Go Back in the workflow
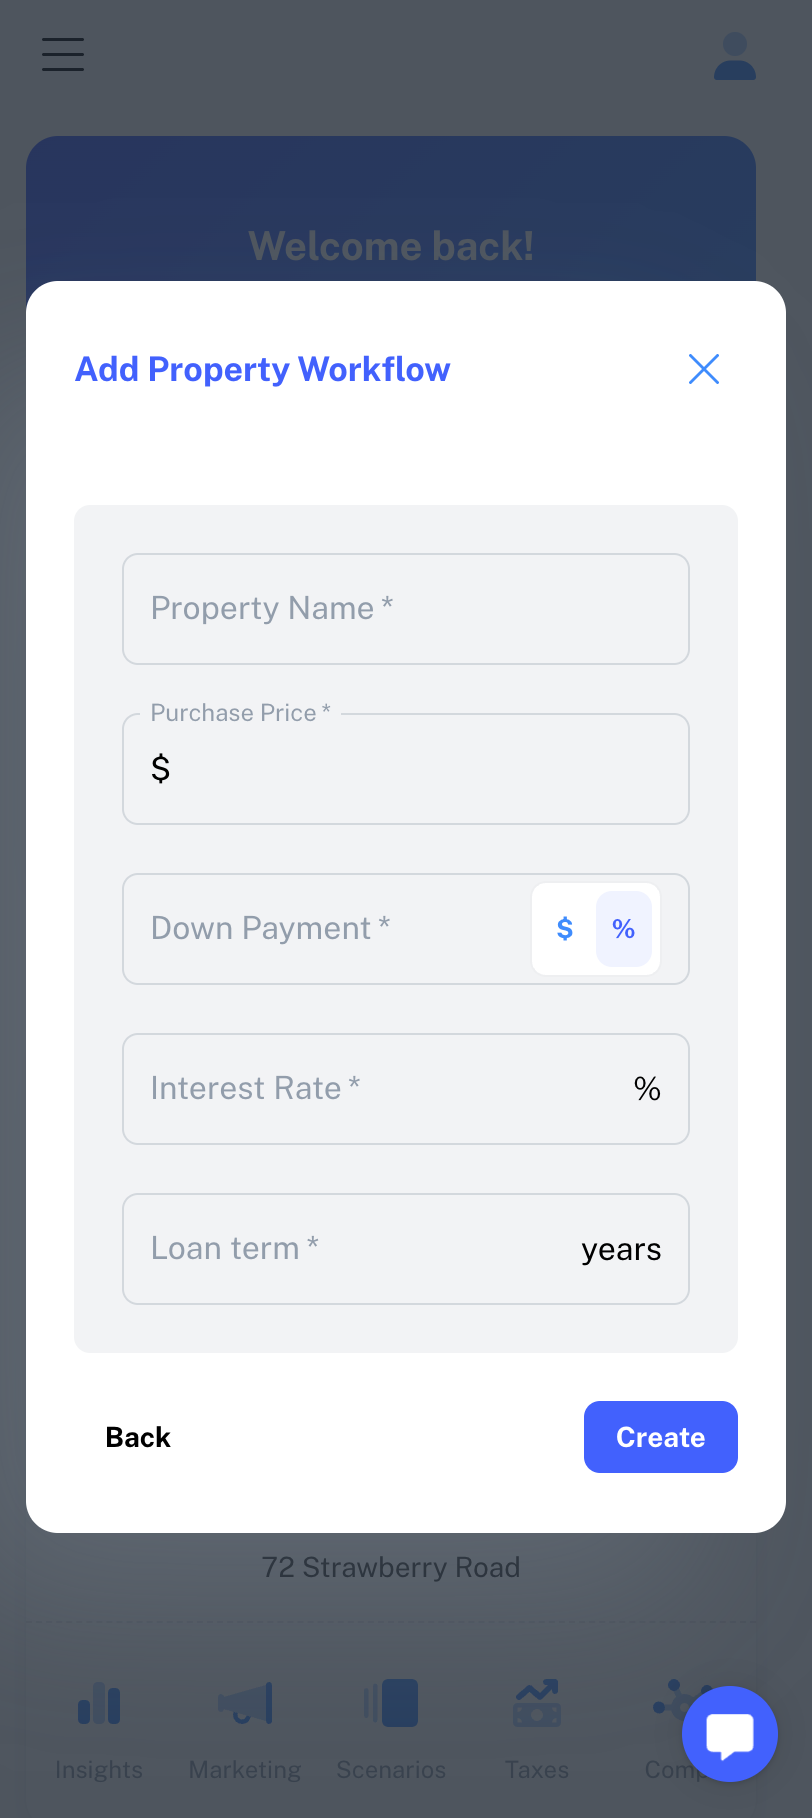Screen dimensions: 812x1818 click(x=138, y=1437)
